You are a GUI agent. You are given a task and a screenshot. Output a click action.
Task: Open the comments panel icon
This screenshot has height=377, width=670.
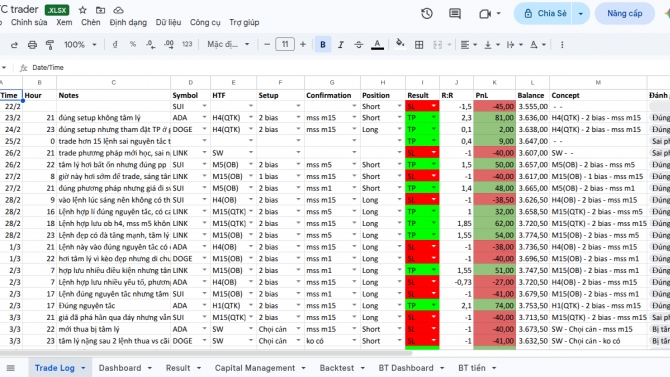point(455,14)
